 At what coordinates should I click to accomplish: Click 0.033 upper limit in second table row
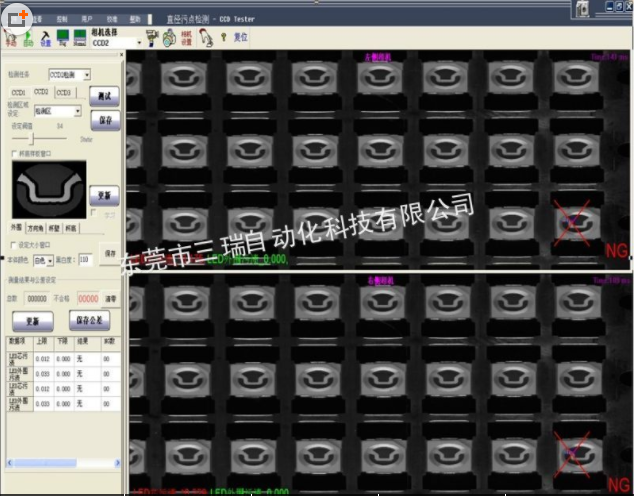(x=42, y=374)
